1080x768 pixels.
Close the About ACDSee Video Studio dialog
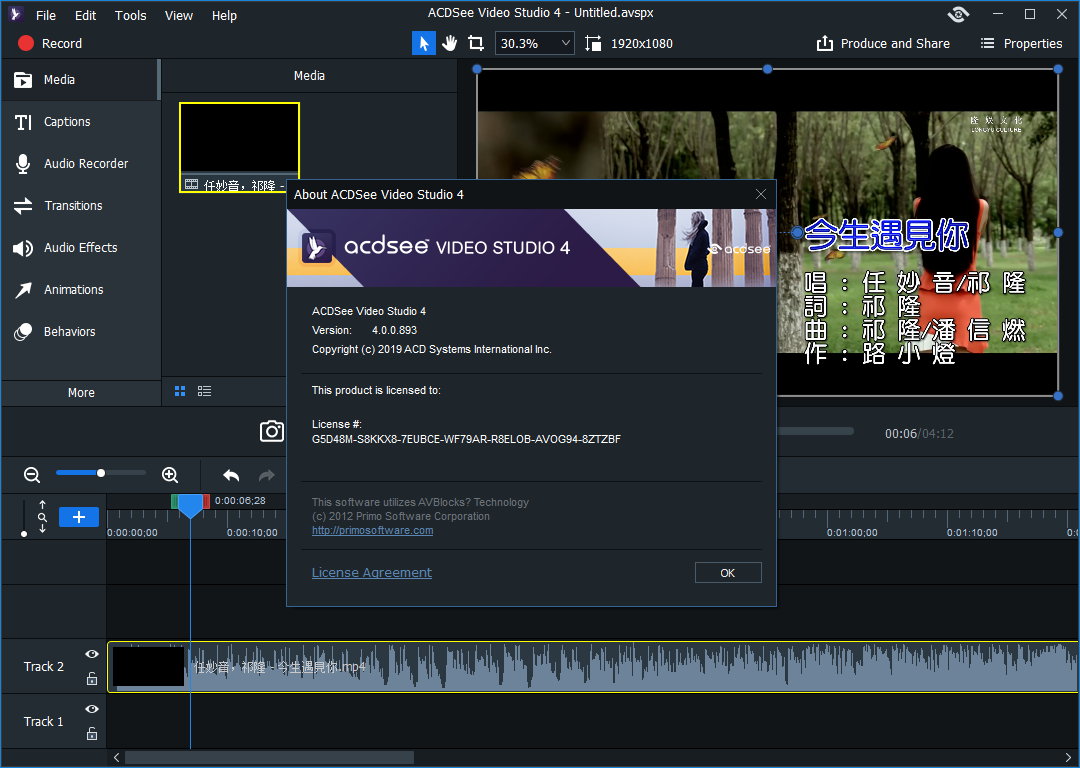[x=760, y=194]
